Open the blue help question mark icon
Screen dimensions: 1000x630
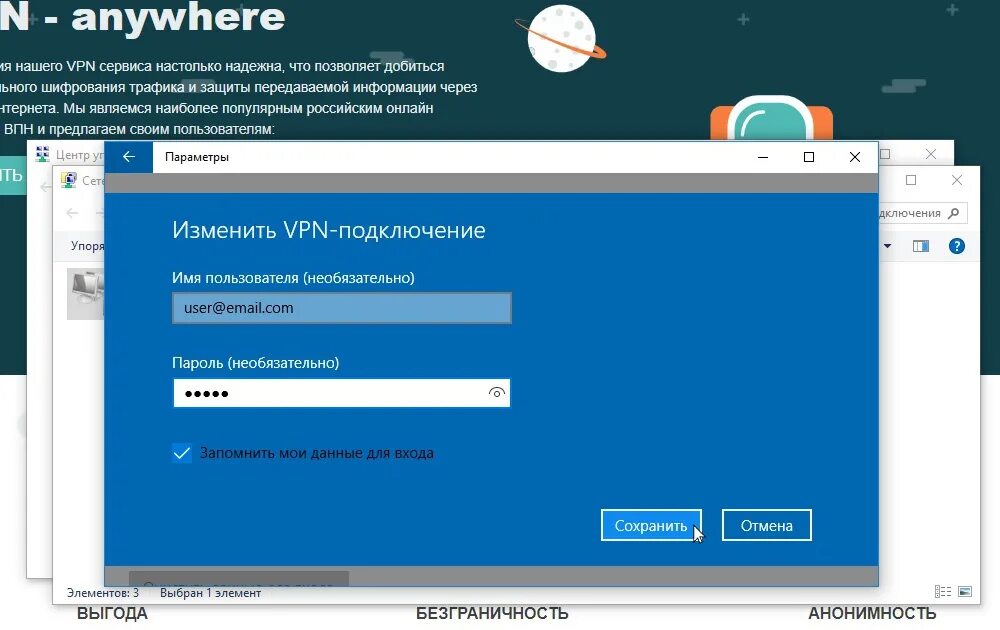(956, 246)
